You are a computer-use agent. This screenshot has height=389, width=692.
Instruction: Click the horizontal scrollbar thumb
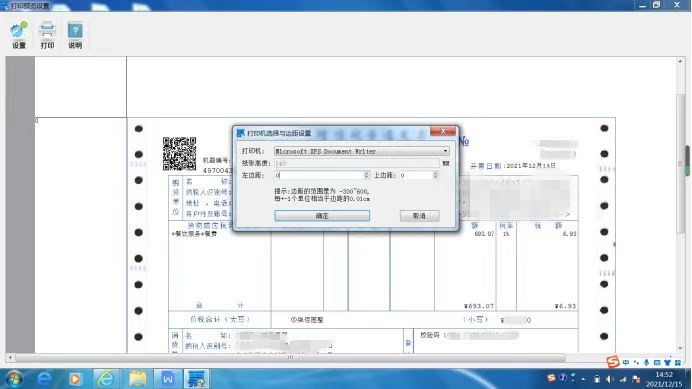tap(290, 357)
